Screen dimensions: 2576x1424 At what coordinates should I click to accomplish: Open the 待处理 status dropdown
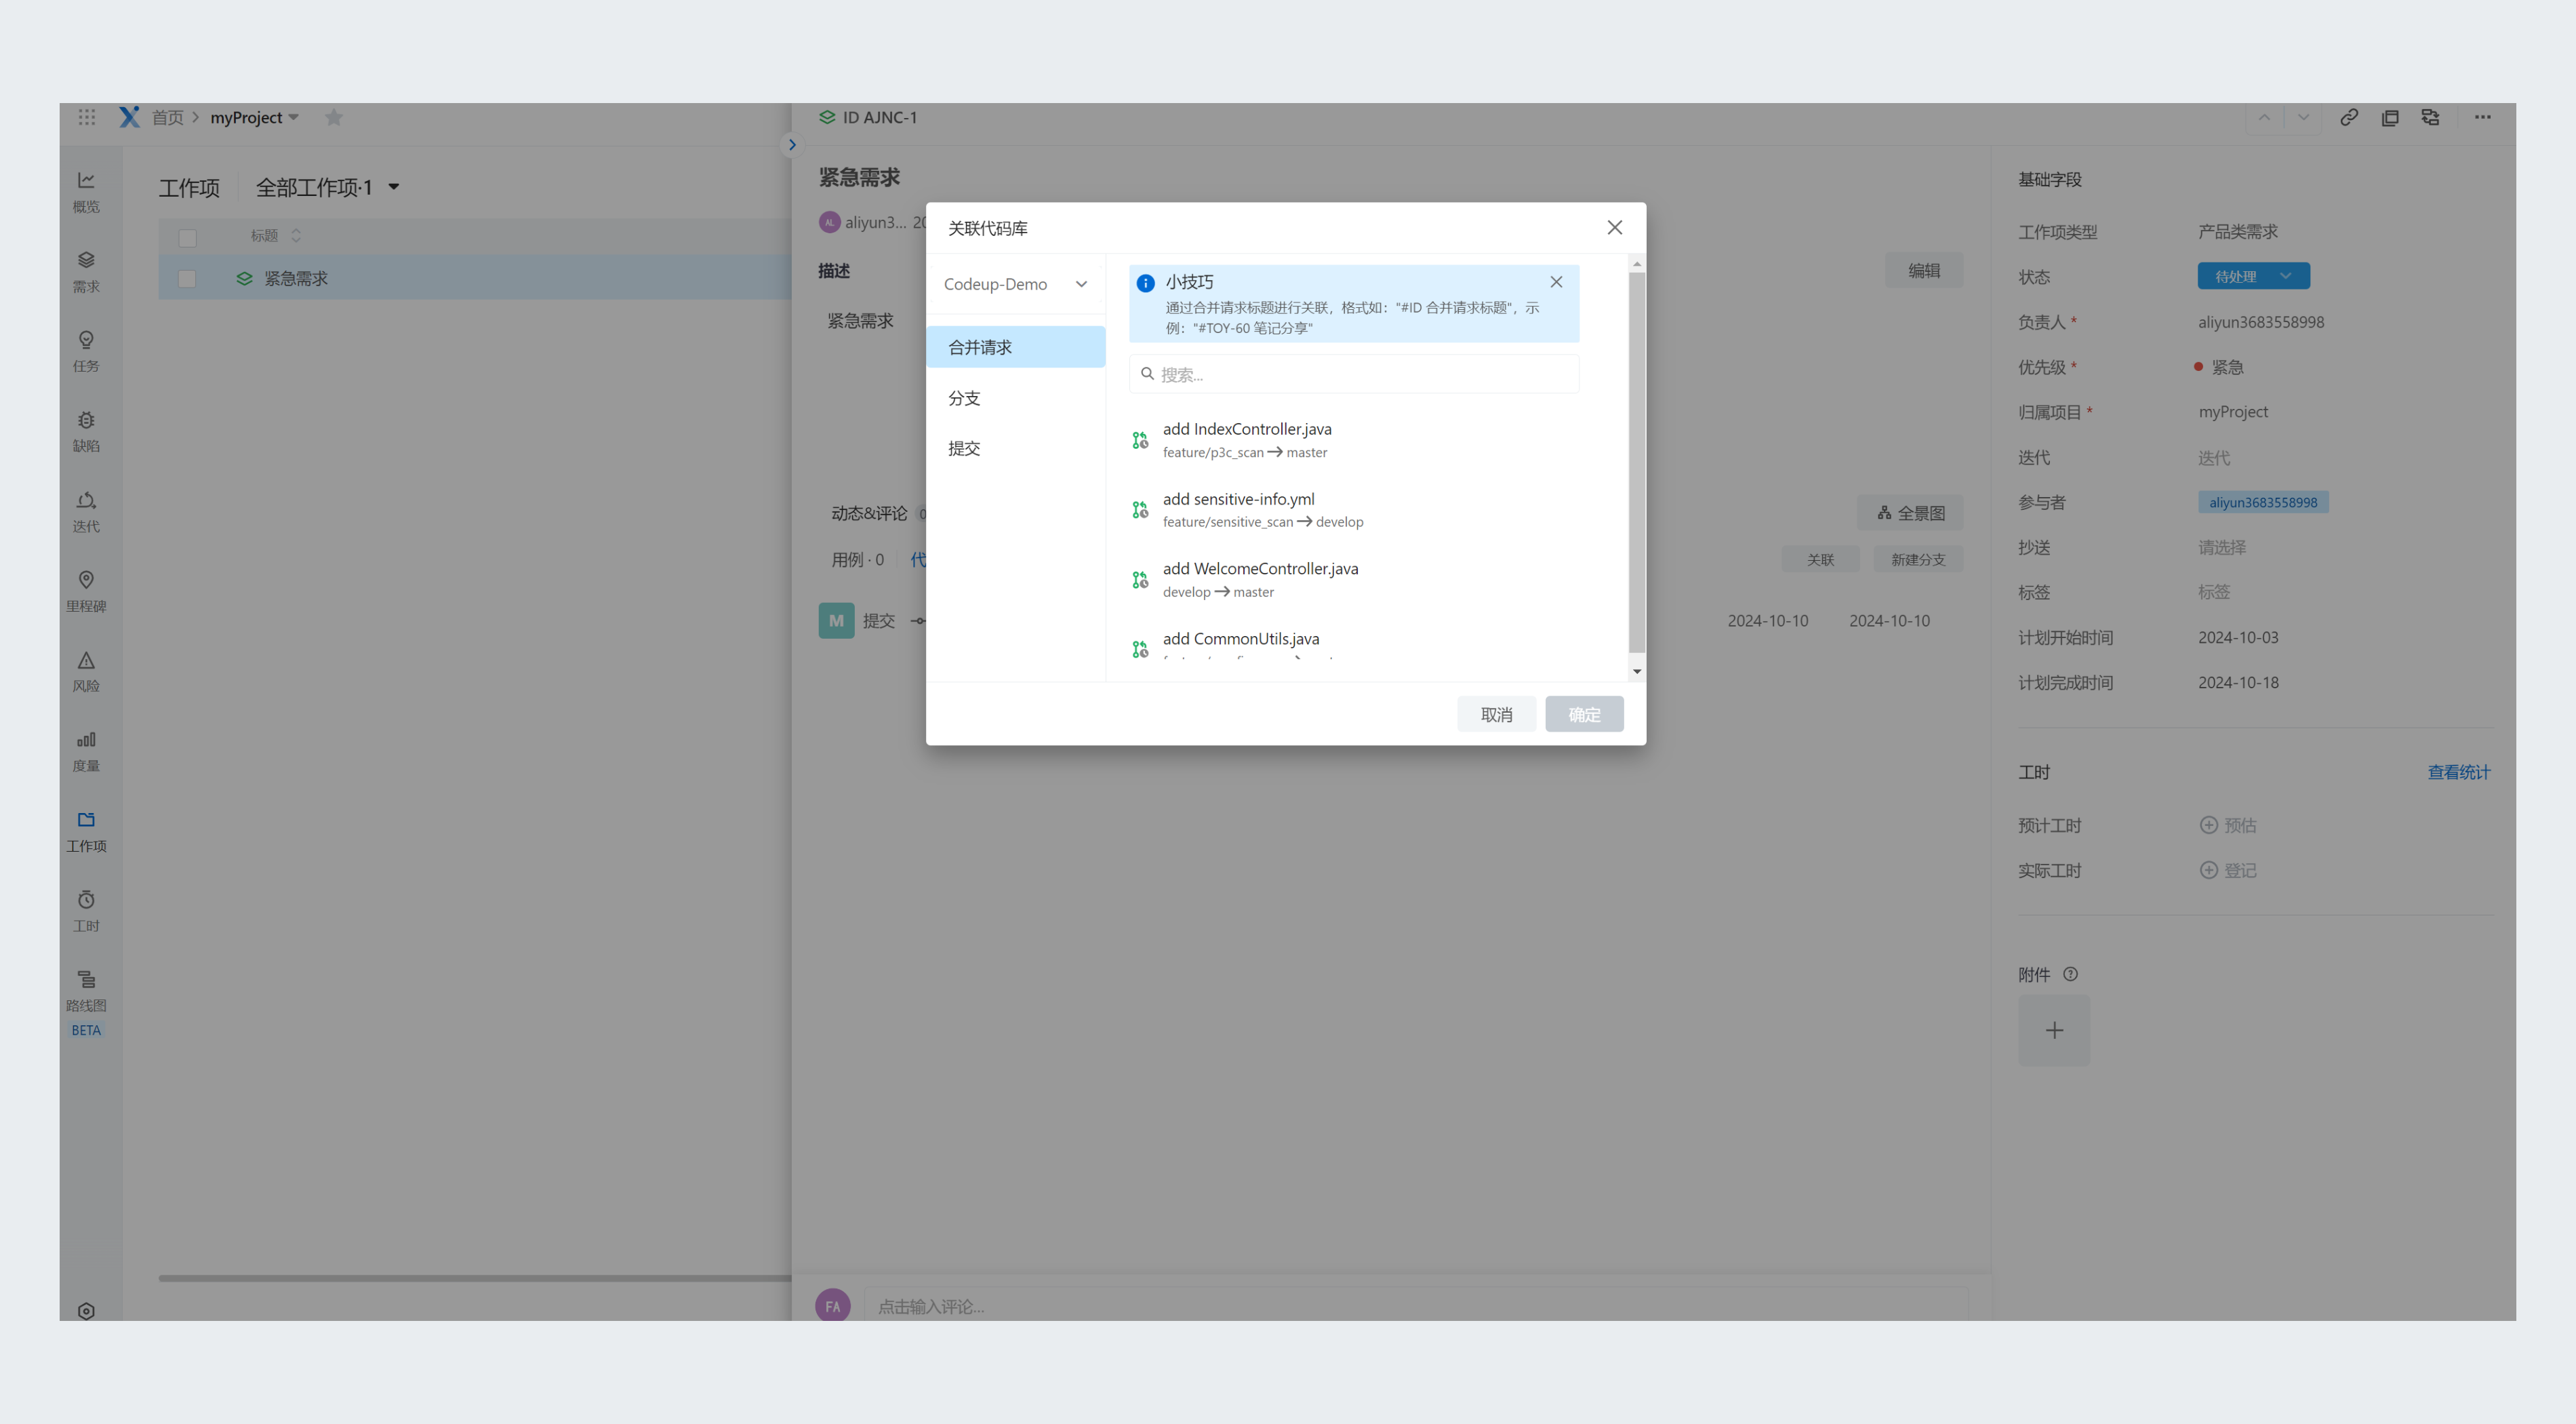[2253, 276]
